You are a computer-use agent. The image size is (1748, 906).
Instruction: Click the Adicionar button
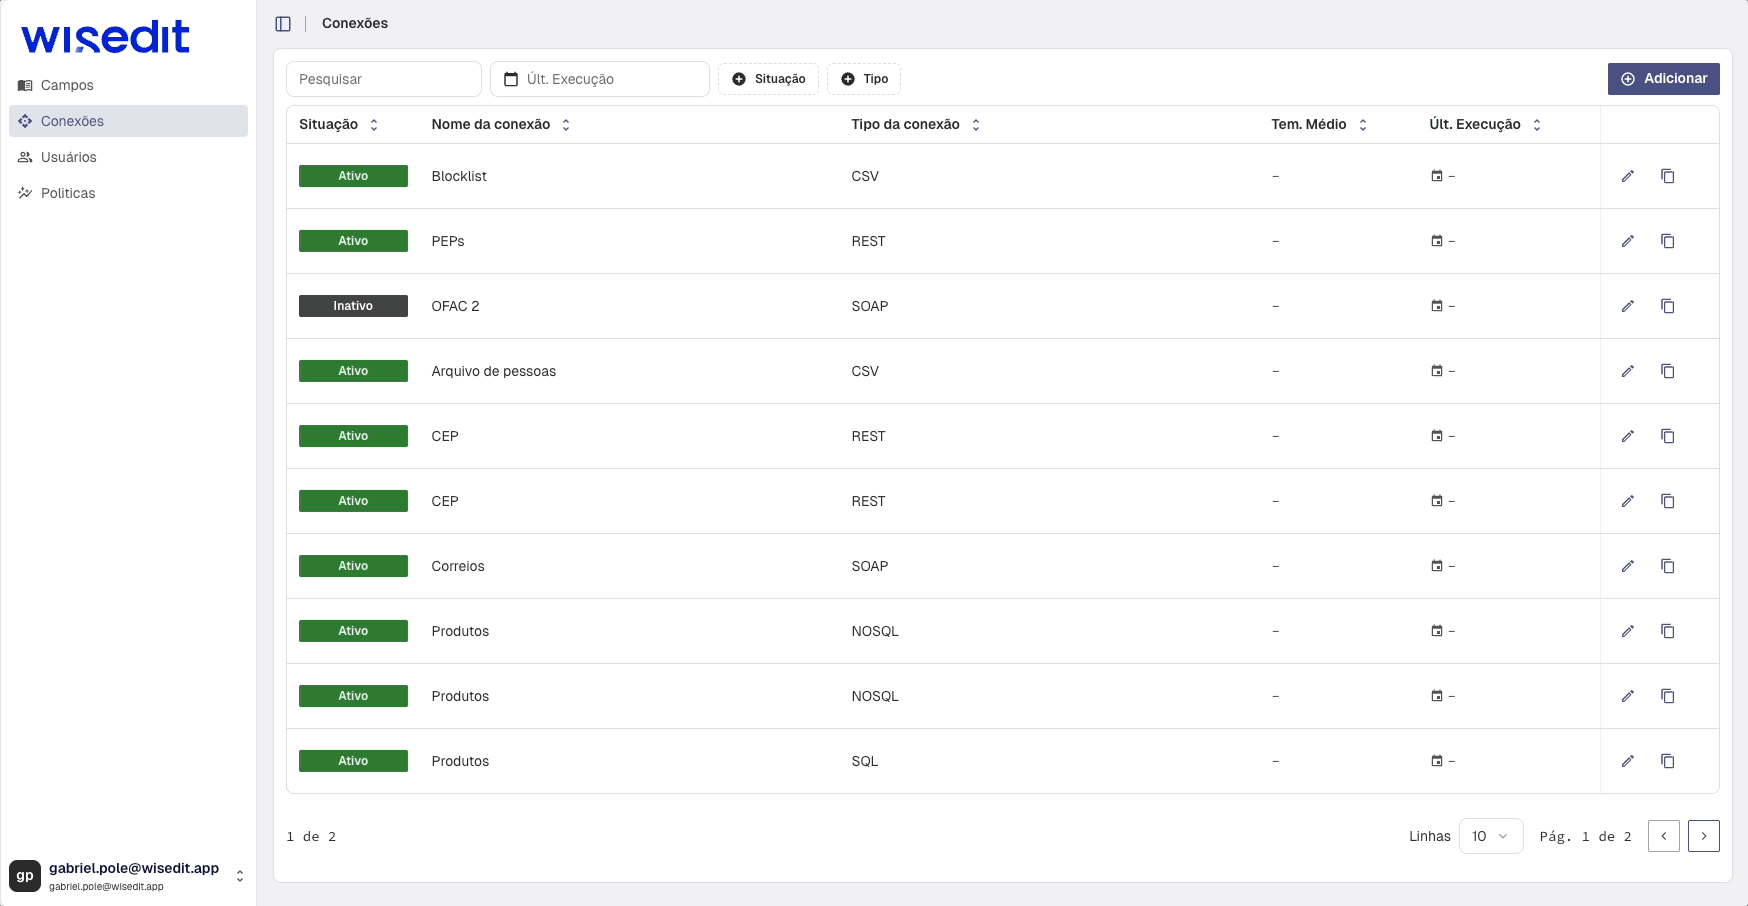(1663, 79)
